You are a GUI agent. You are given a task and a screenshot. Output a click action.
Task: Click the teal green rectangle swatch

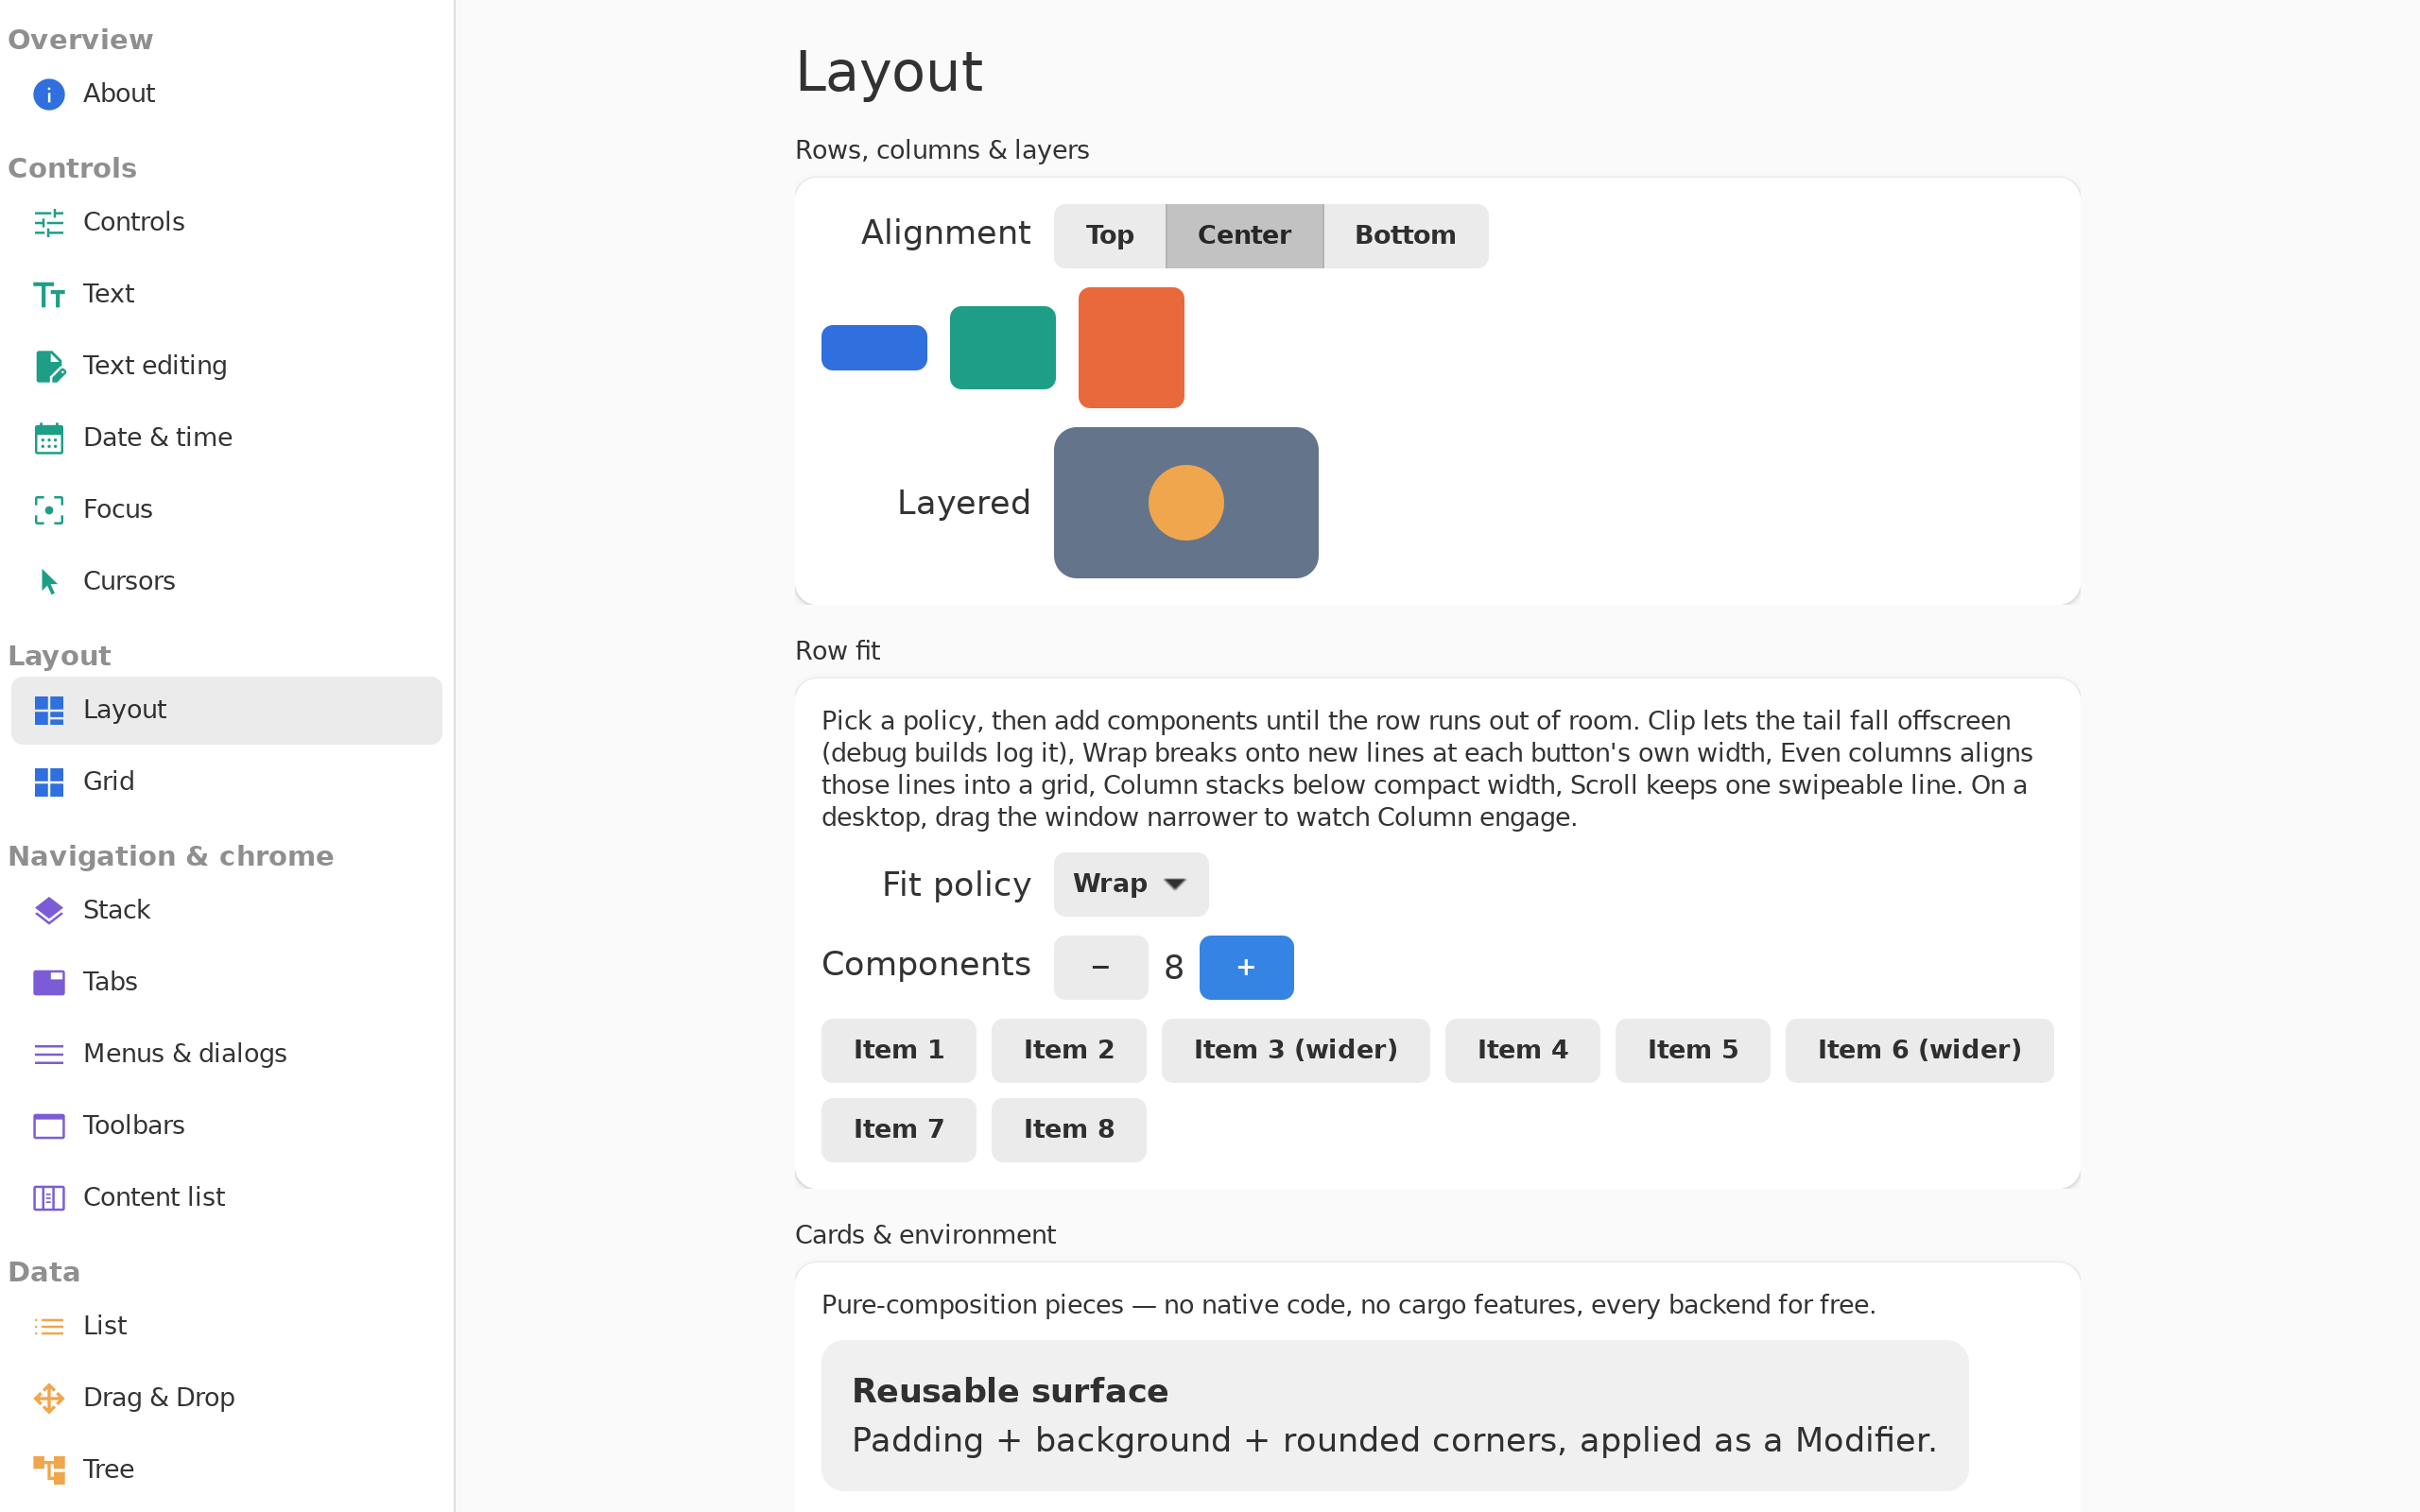(1002, 348)
